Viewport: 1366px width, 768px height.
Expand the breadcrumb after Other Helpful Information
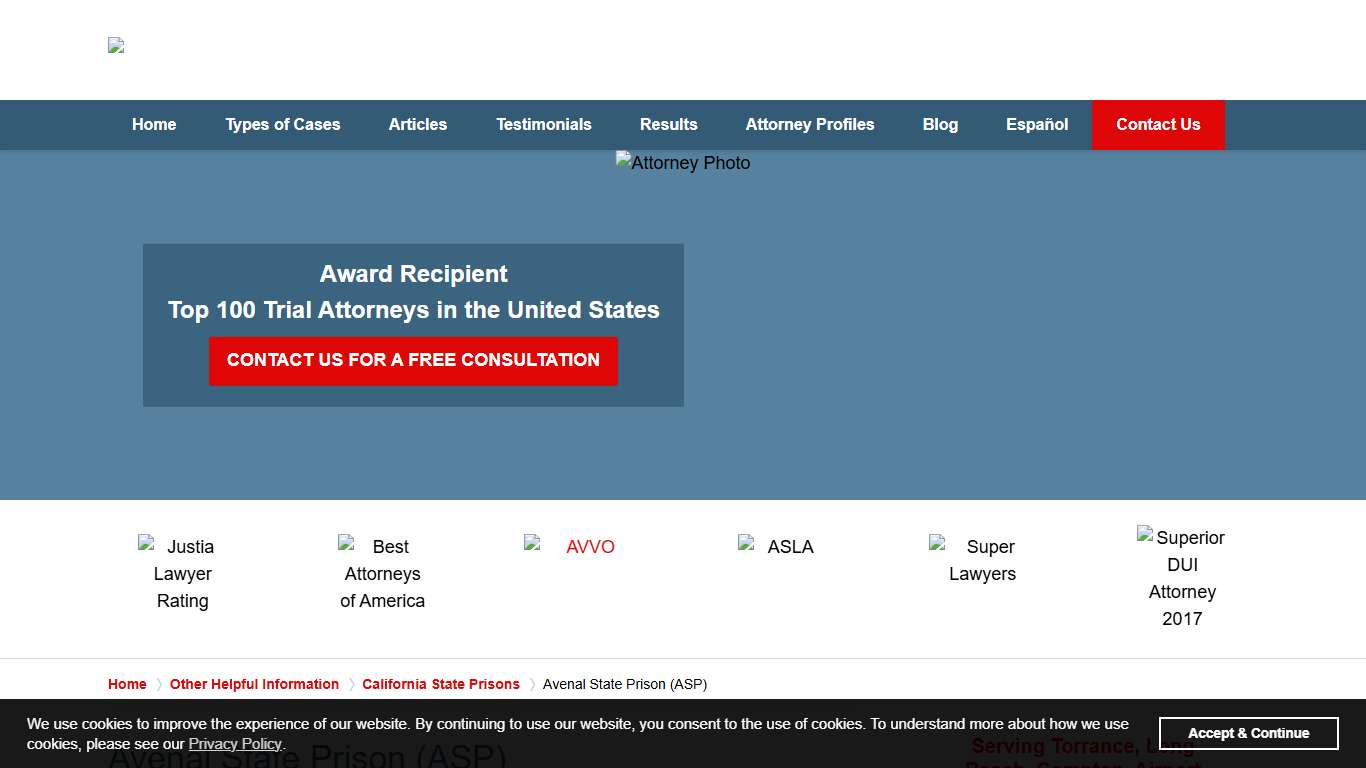[350, 684]
